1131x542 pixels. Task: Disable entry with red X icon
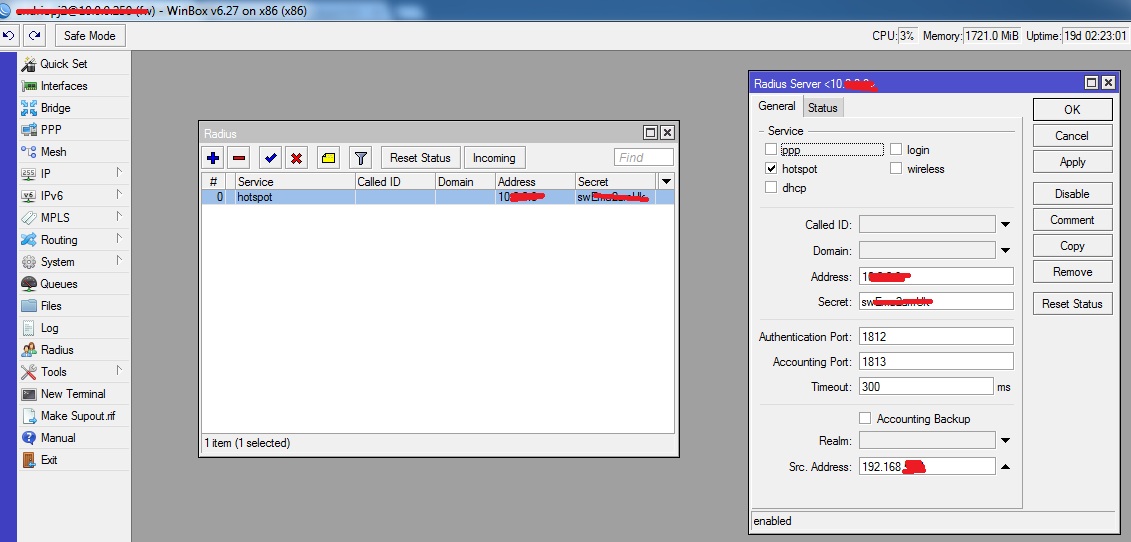(296, 157)
